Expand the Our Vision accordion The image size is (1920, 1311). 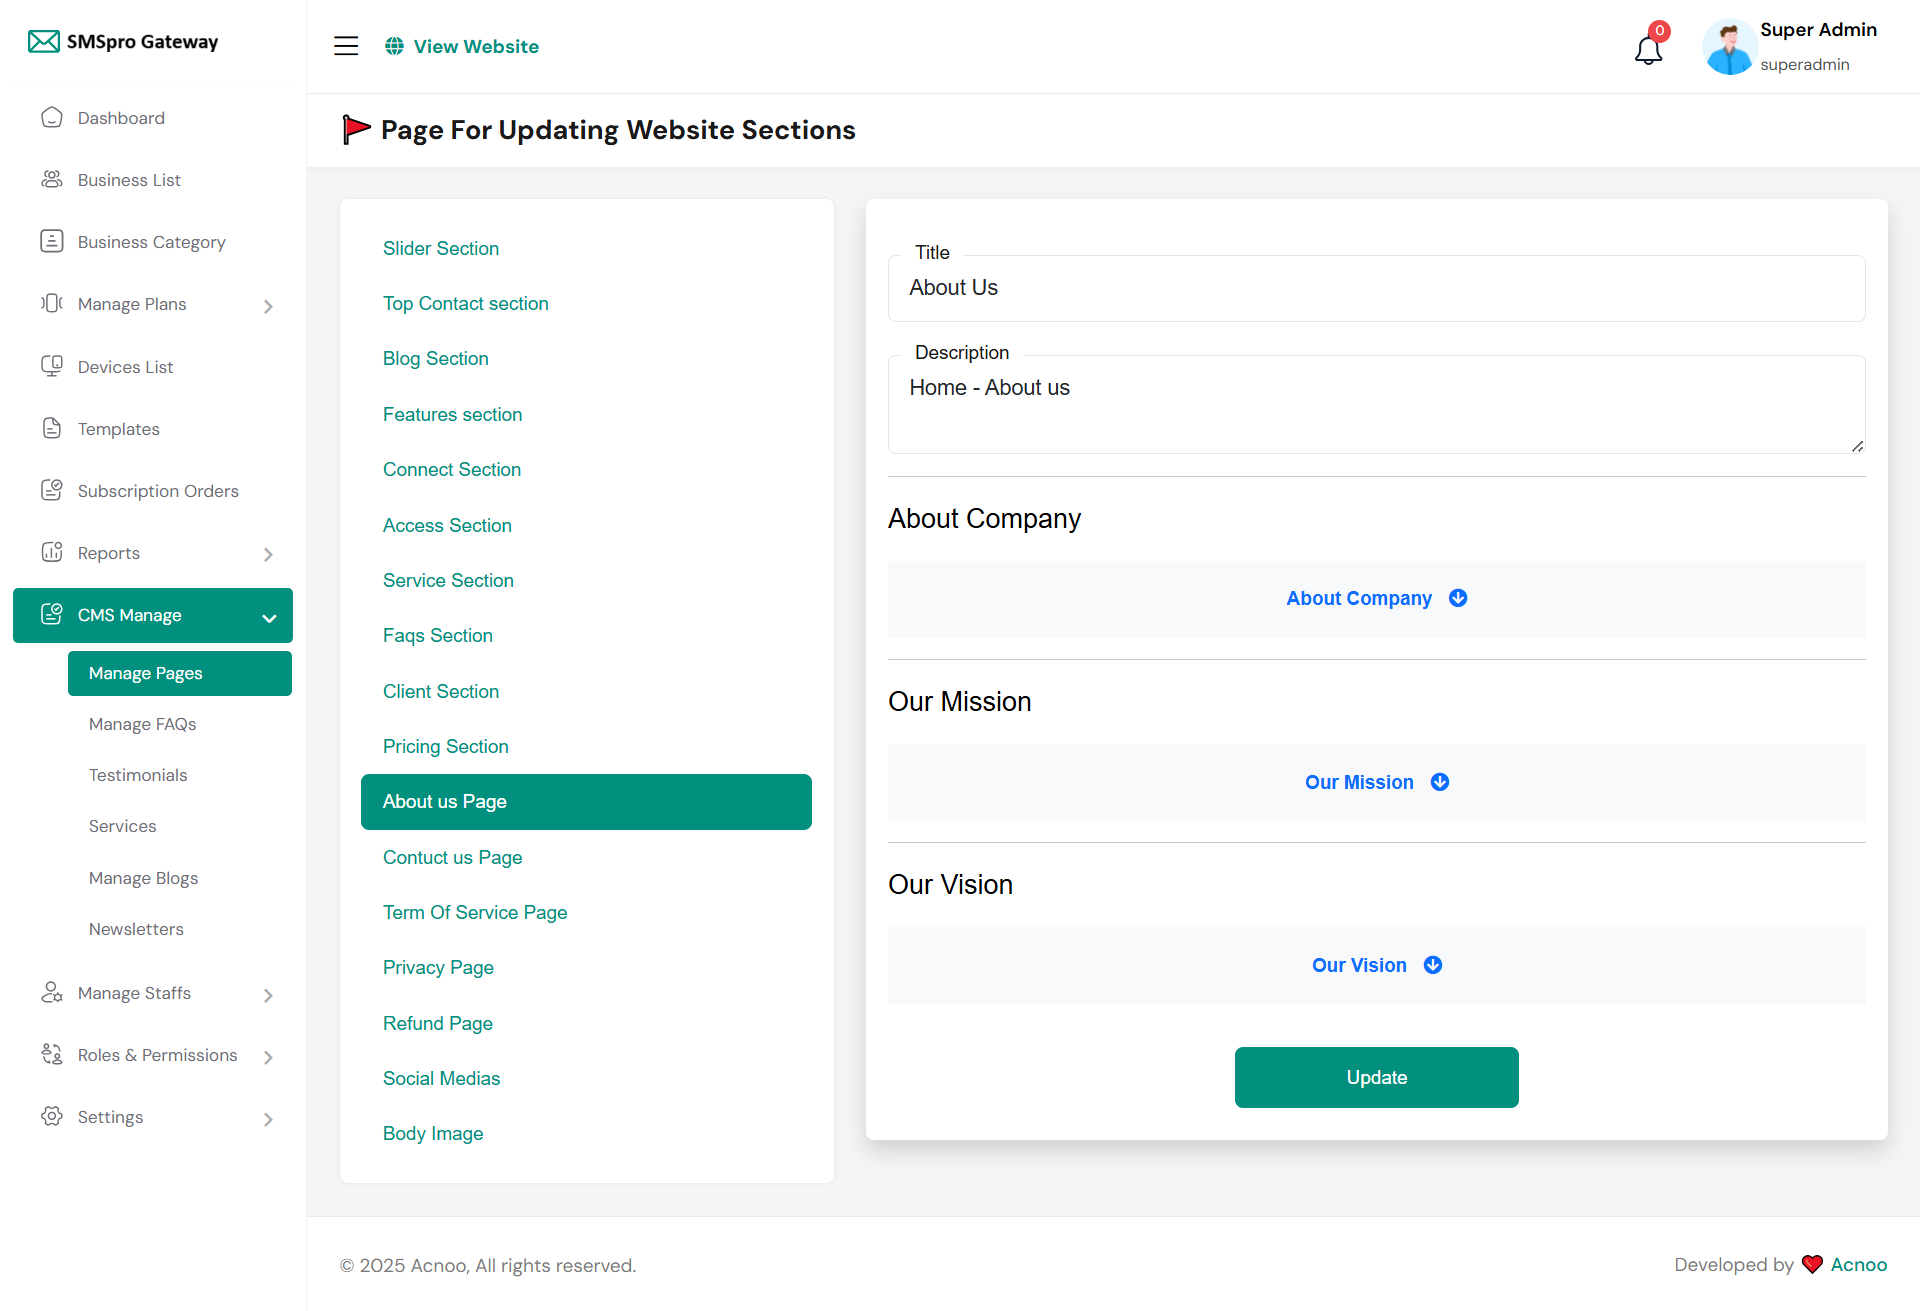1375,965
